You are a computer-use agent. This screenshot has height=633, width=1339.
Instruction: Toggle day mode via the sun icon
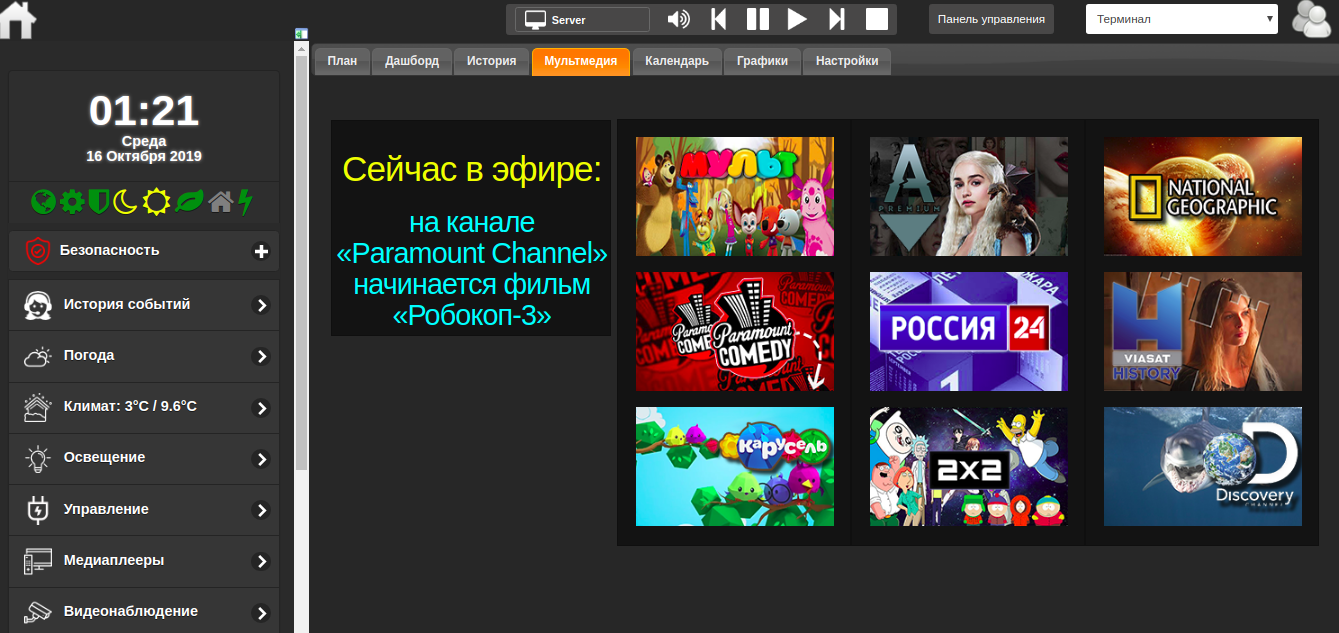click(x=155, y=202)
